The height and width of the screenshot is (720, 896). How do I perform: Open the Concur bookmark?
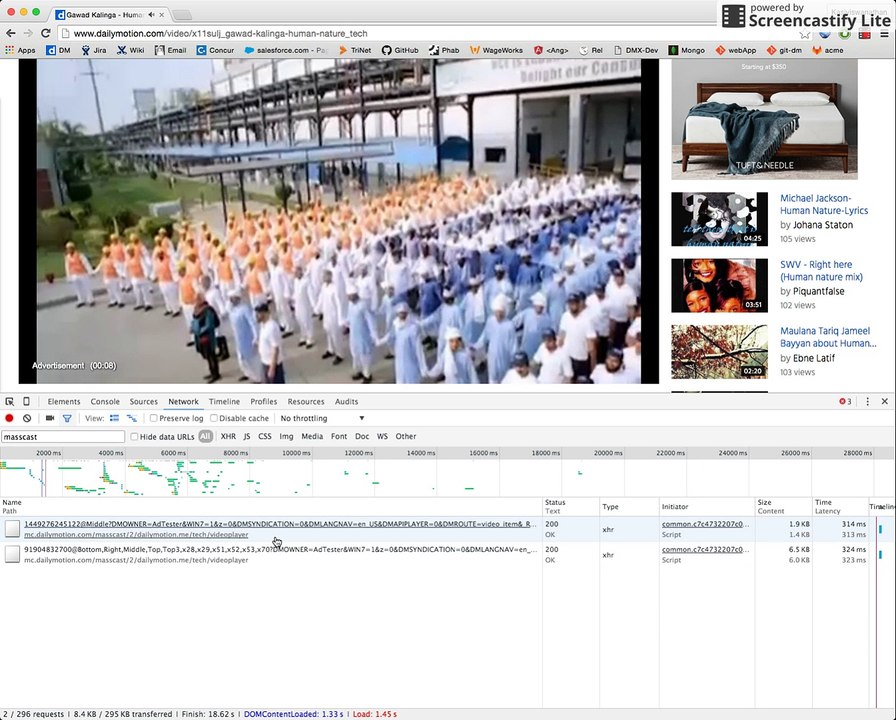click(215, 50)
